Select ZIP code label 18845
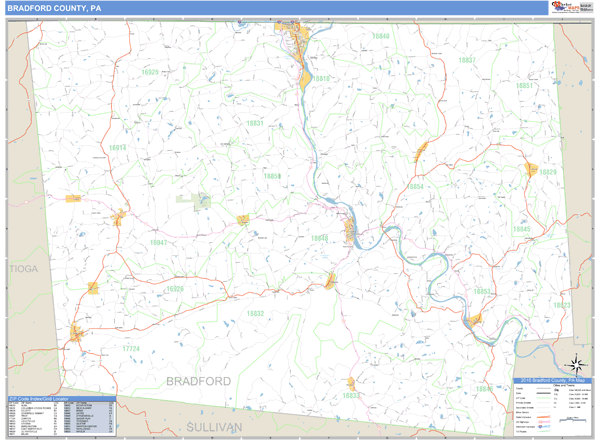The image size is (600, 440). pyautogui.click(x=522, y=229)
